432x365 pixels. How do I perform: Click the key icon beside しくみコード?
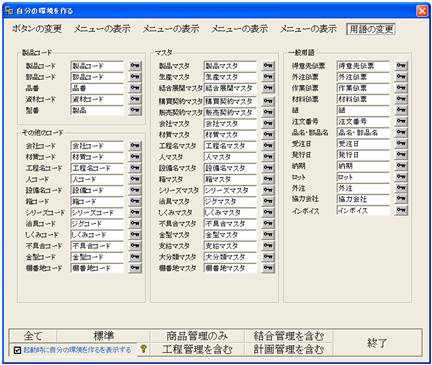135,235
